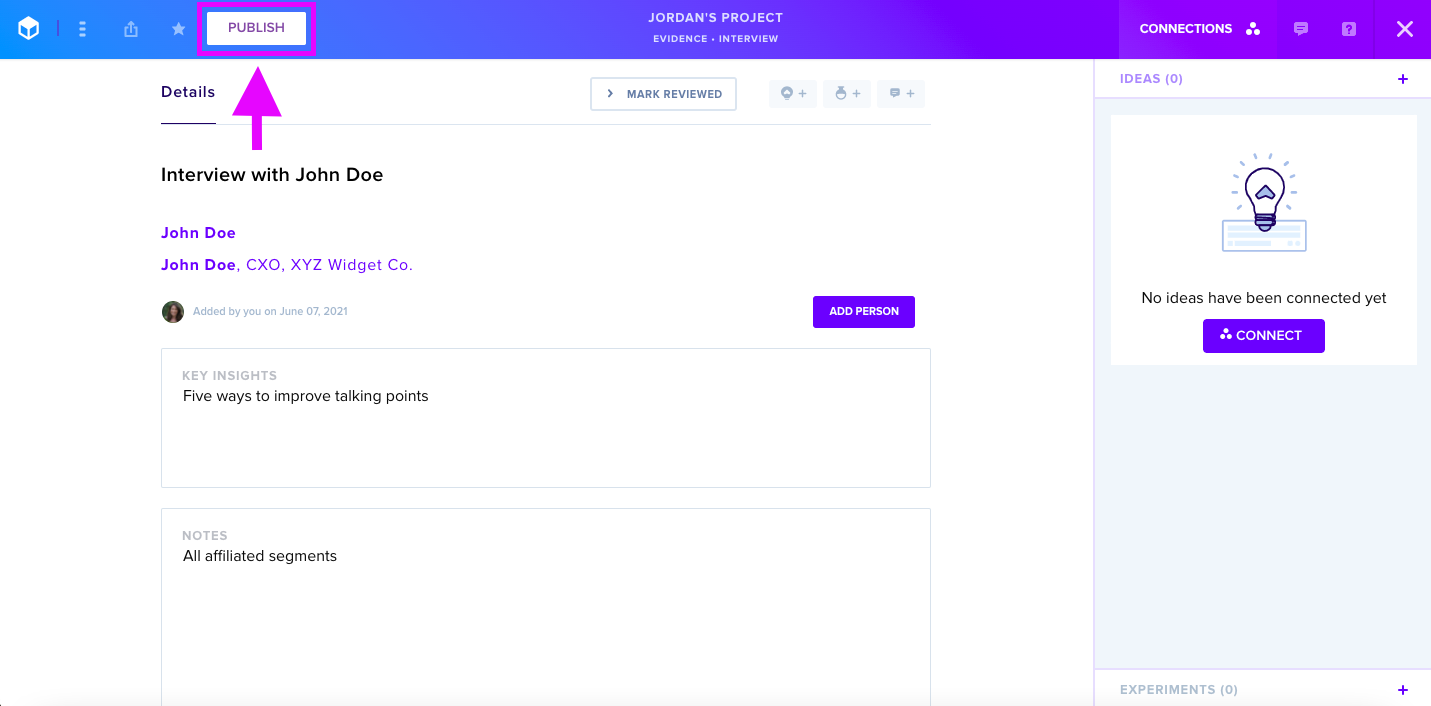
Task: Toggle Mark Reviewed status
Action: coord(663,94)
